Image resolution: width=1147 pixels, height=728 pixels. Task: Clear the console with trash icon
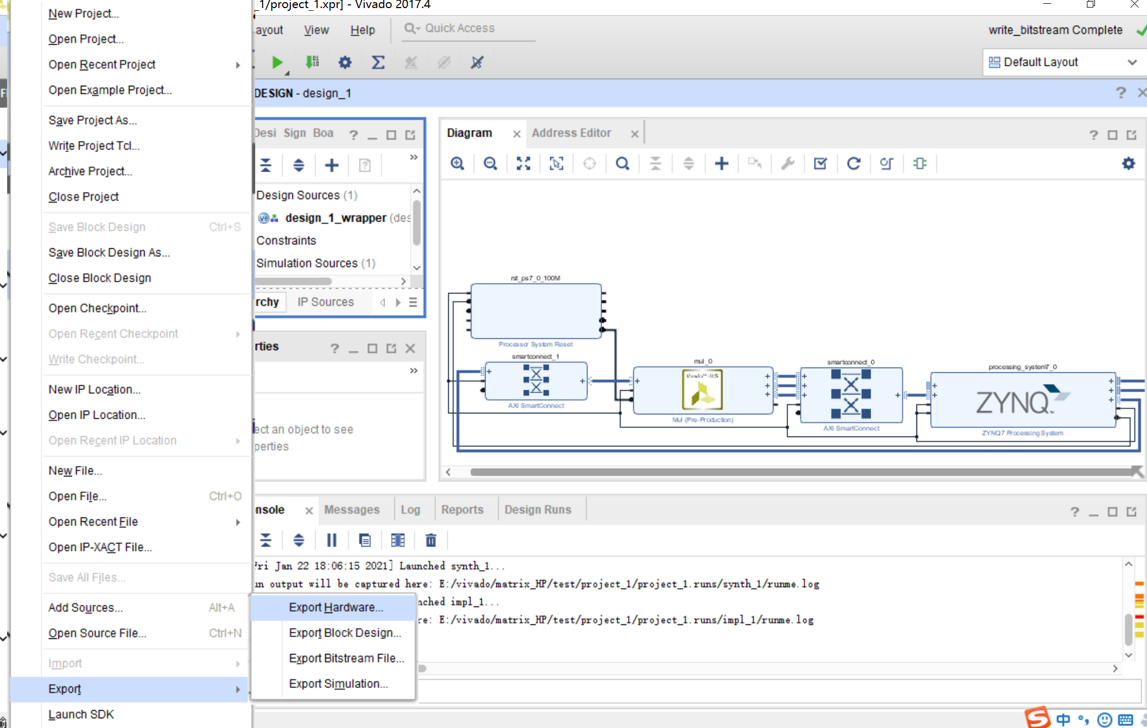(431, 540)
